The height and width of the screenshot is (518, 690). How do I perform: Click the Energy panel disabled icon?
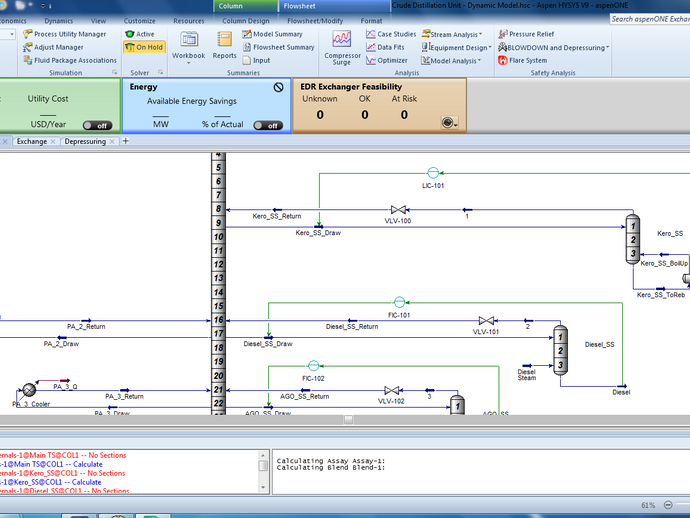(x=278, y=87)
